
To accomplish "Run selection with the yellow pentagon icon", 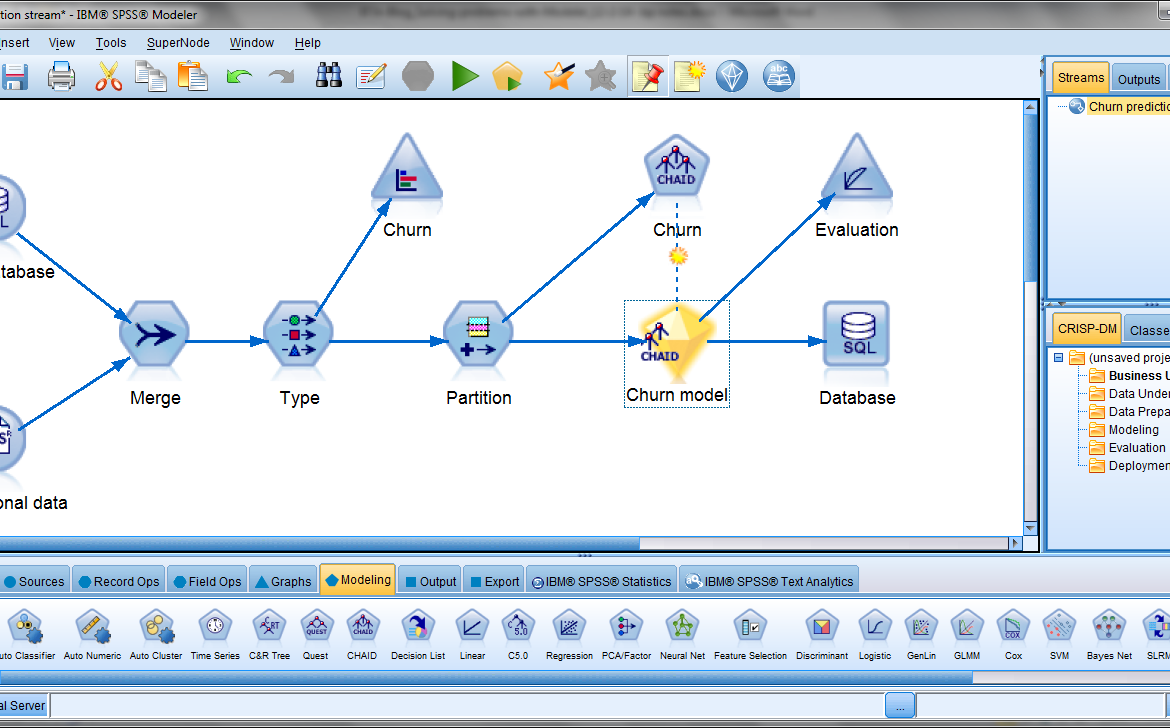I will [x=508, y=76].
